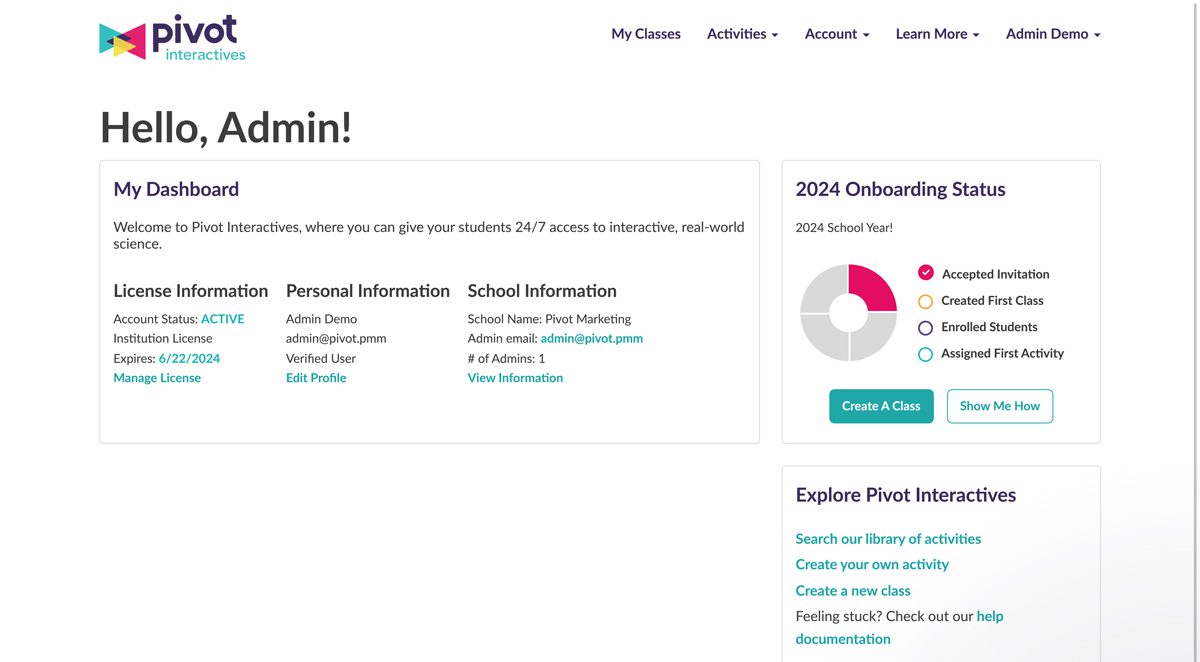Viewport: 1200px width, 662px height.
Task: Open View Information for school
Action: coord(515,378)
